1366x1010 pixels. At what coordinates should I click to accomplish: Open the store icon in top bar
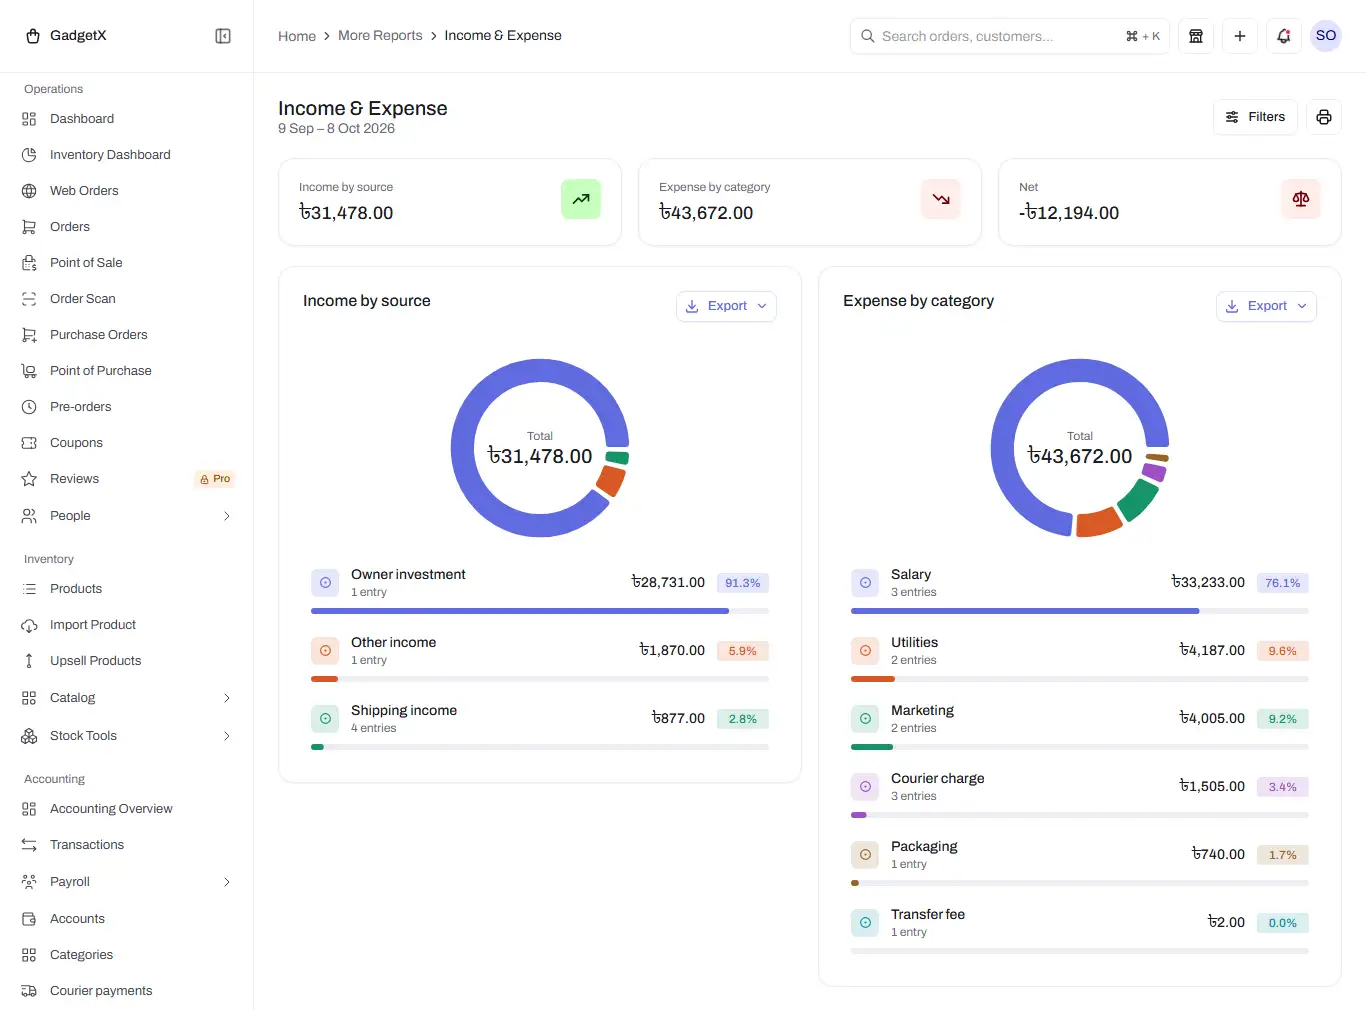pyautogui.click(x=1196, y=36)
